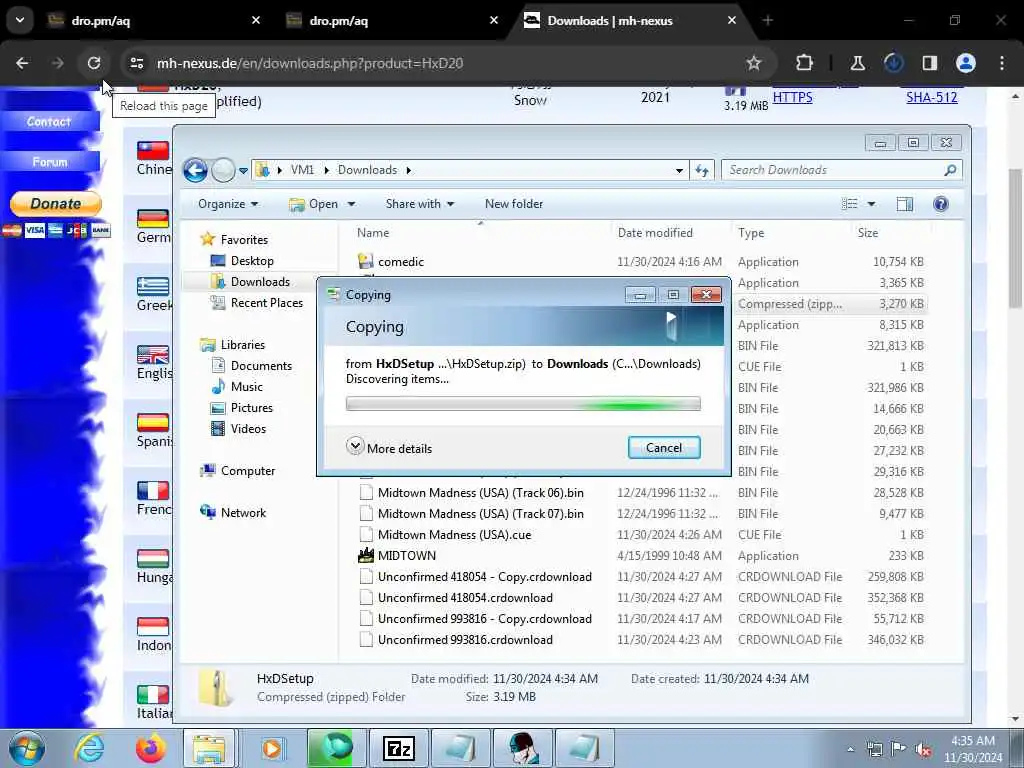
Task: Select Favorites in navigation pane
Action: point(244,240)
